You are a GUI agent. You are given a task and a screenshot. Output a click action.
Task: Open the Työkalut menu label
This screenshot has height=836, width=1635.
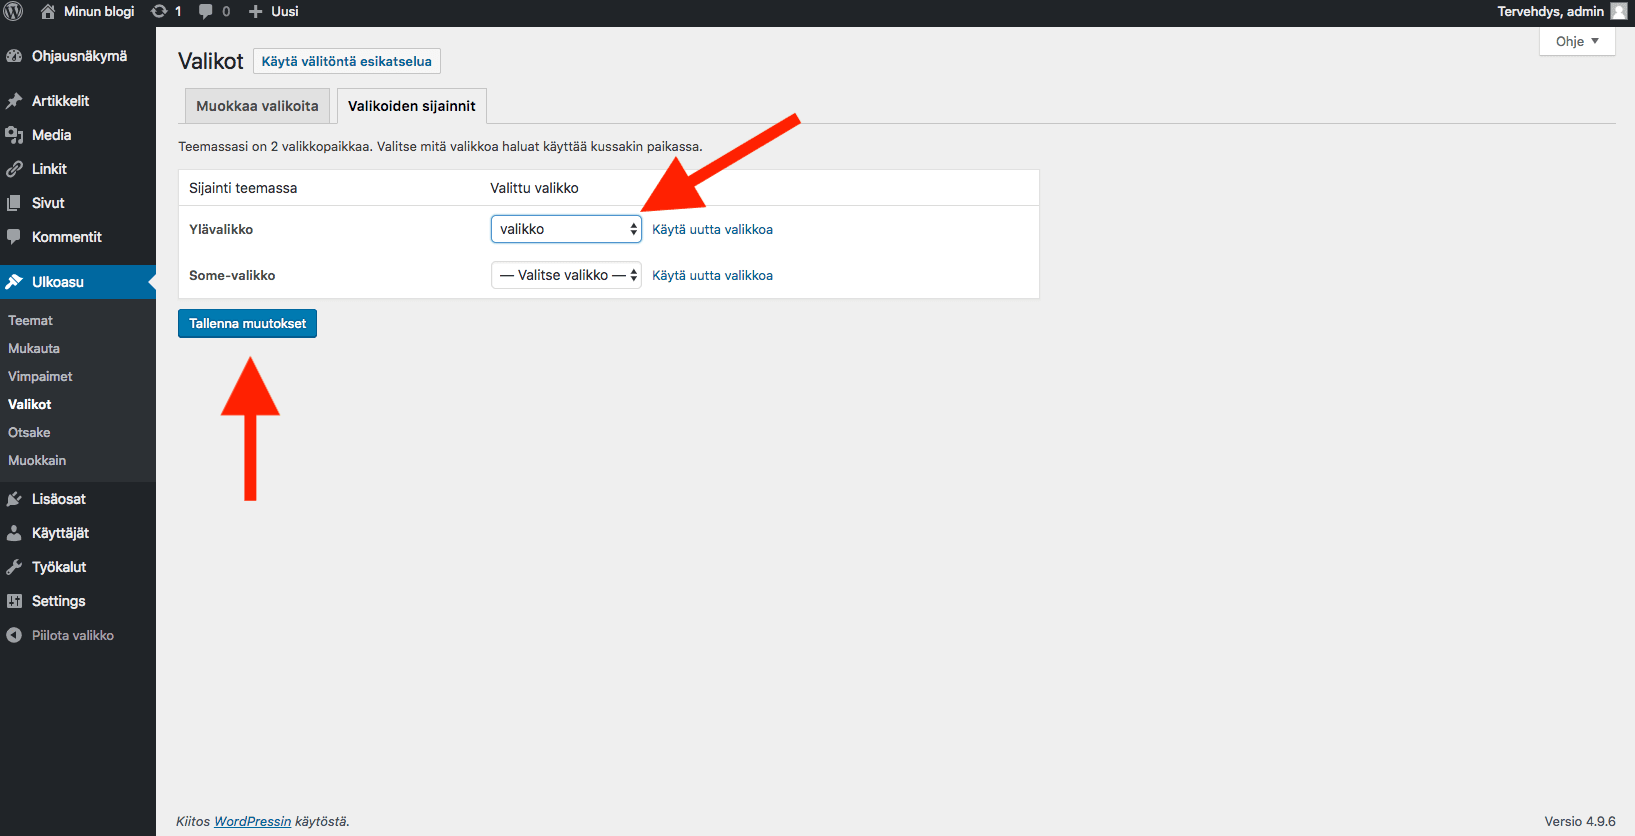coord(59,567)
